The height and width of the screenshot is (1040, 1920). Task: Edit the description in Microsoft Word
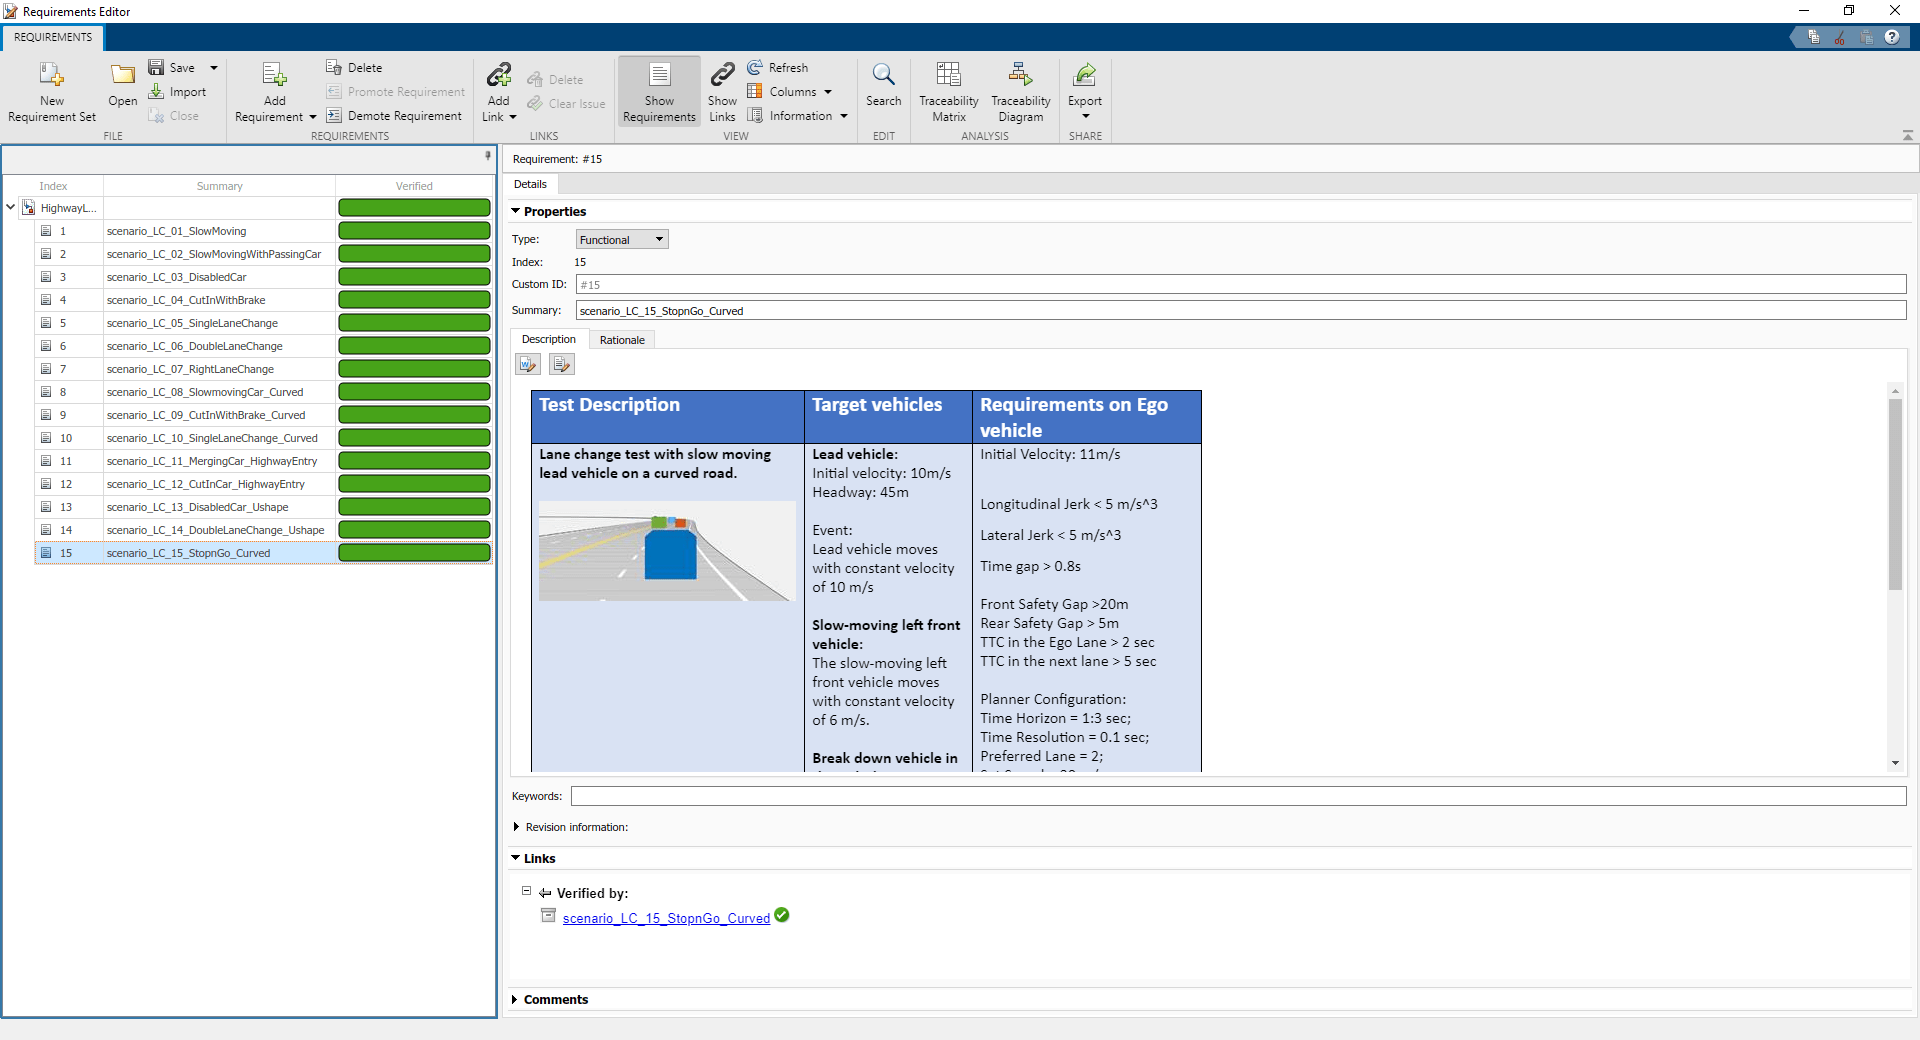[527, 364]
